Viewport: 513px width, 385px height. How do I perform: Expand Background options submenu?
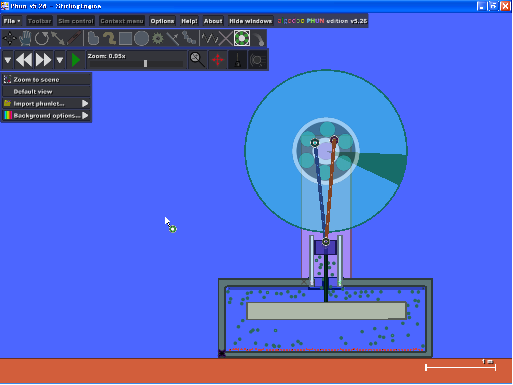tap(46, 116)
